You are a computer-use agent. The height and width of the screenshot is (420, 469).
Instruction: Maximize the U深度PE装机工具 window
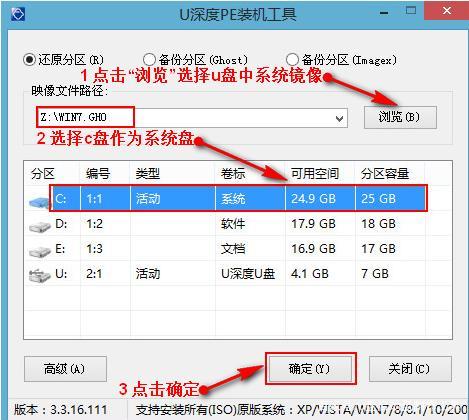[x=411, y=11]
